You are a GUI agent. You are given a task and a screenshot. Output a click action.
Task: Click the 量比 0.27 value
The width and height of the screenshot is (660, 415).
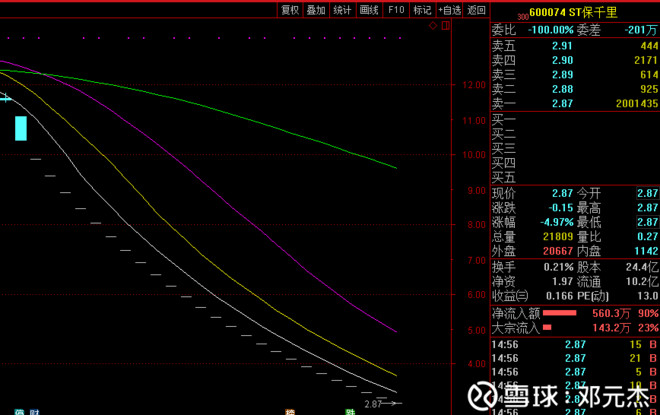coord(647,236)
